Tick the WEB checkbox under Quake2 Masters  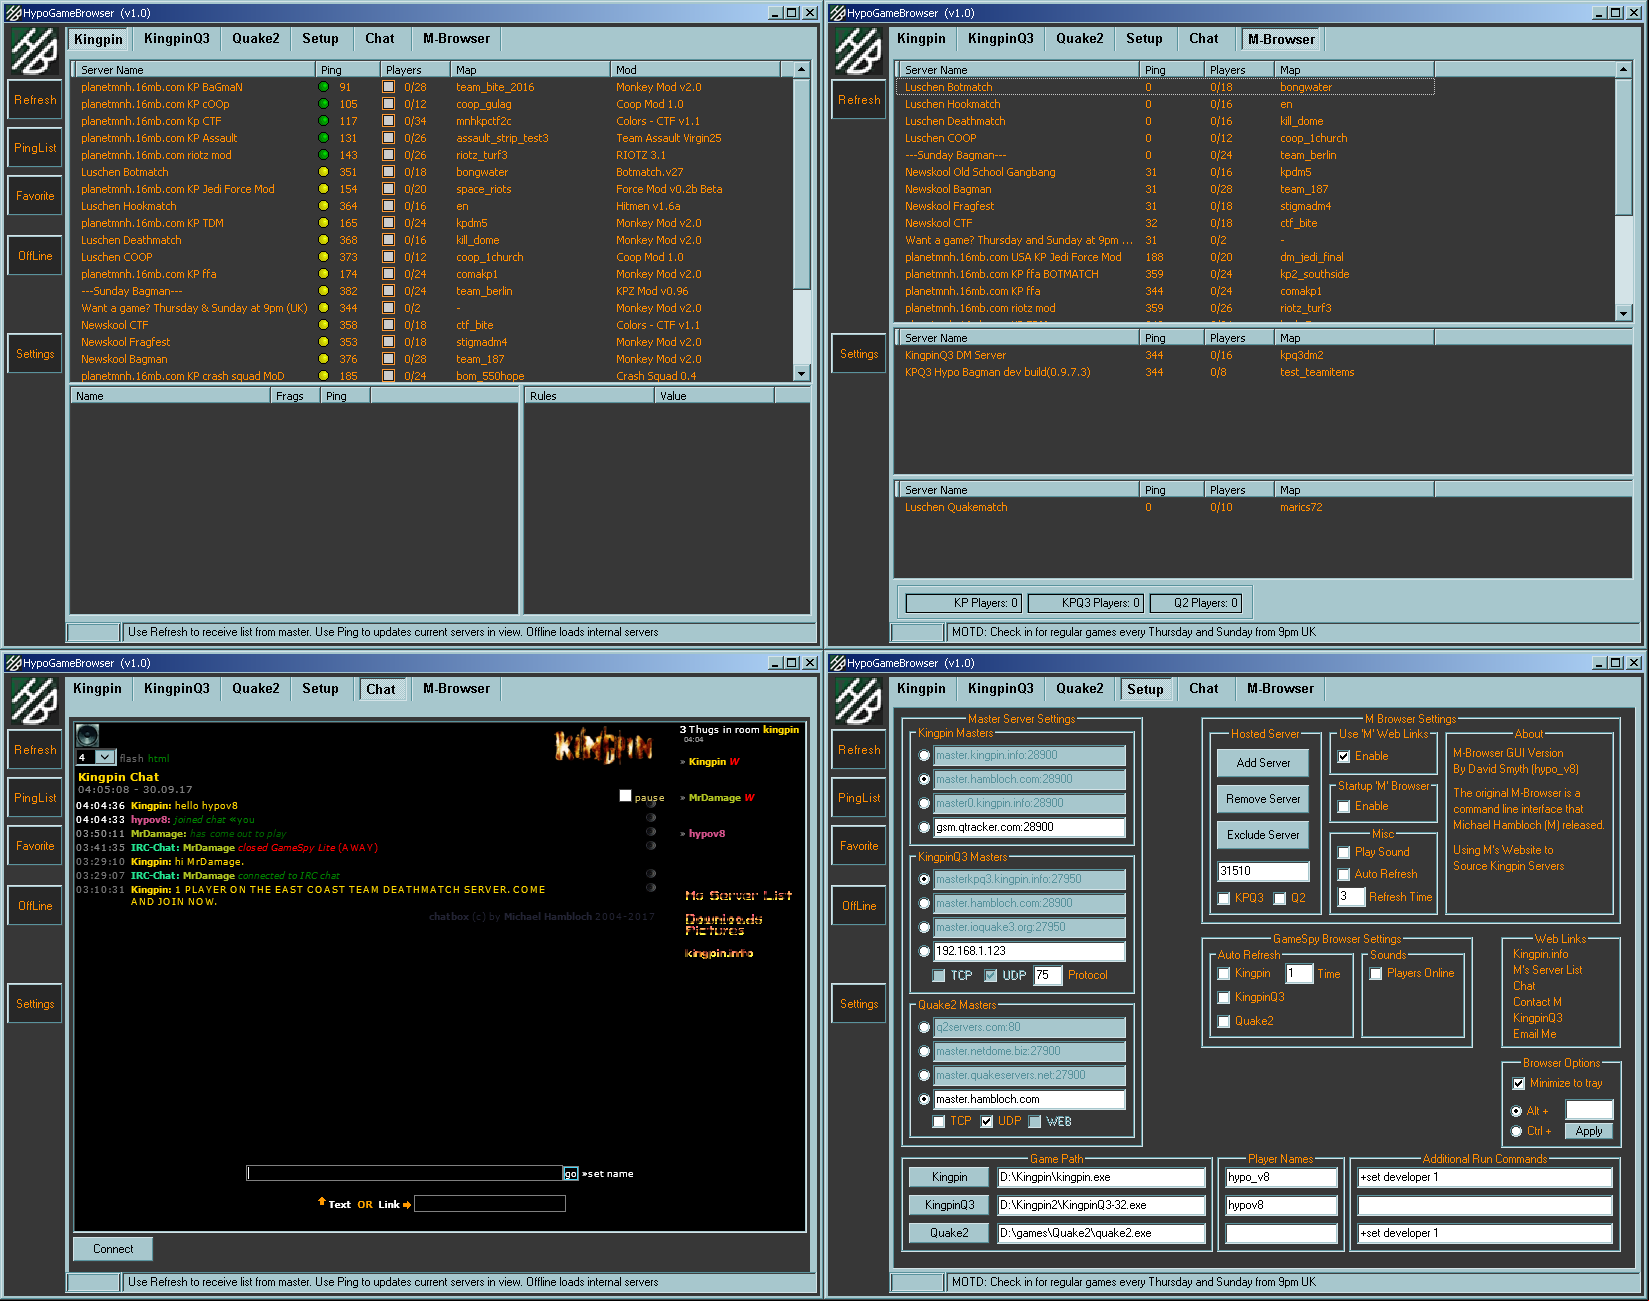point(1035,1121)
